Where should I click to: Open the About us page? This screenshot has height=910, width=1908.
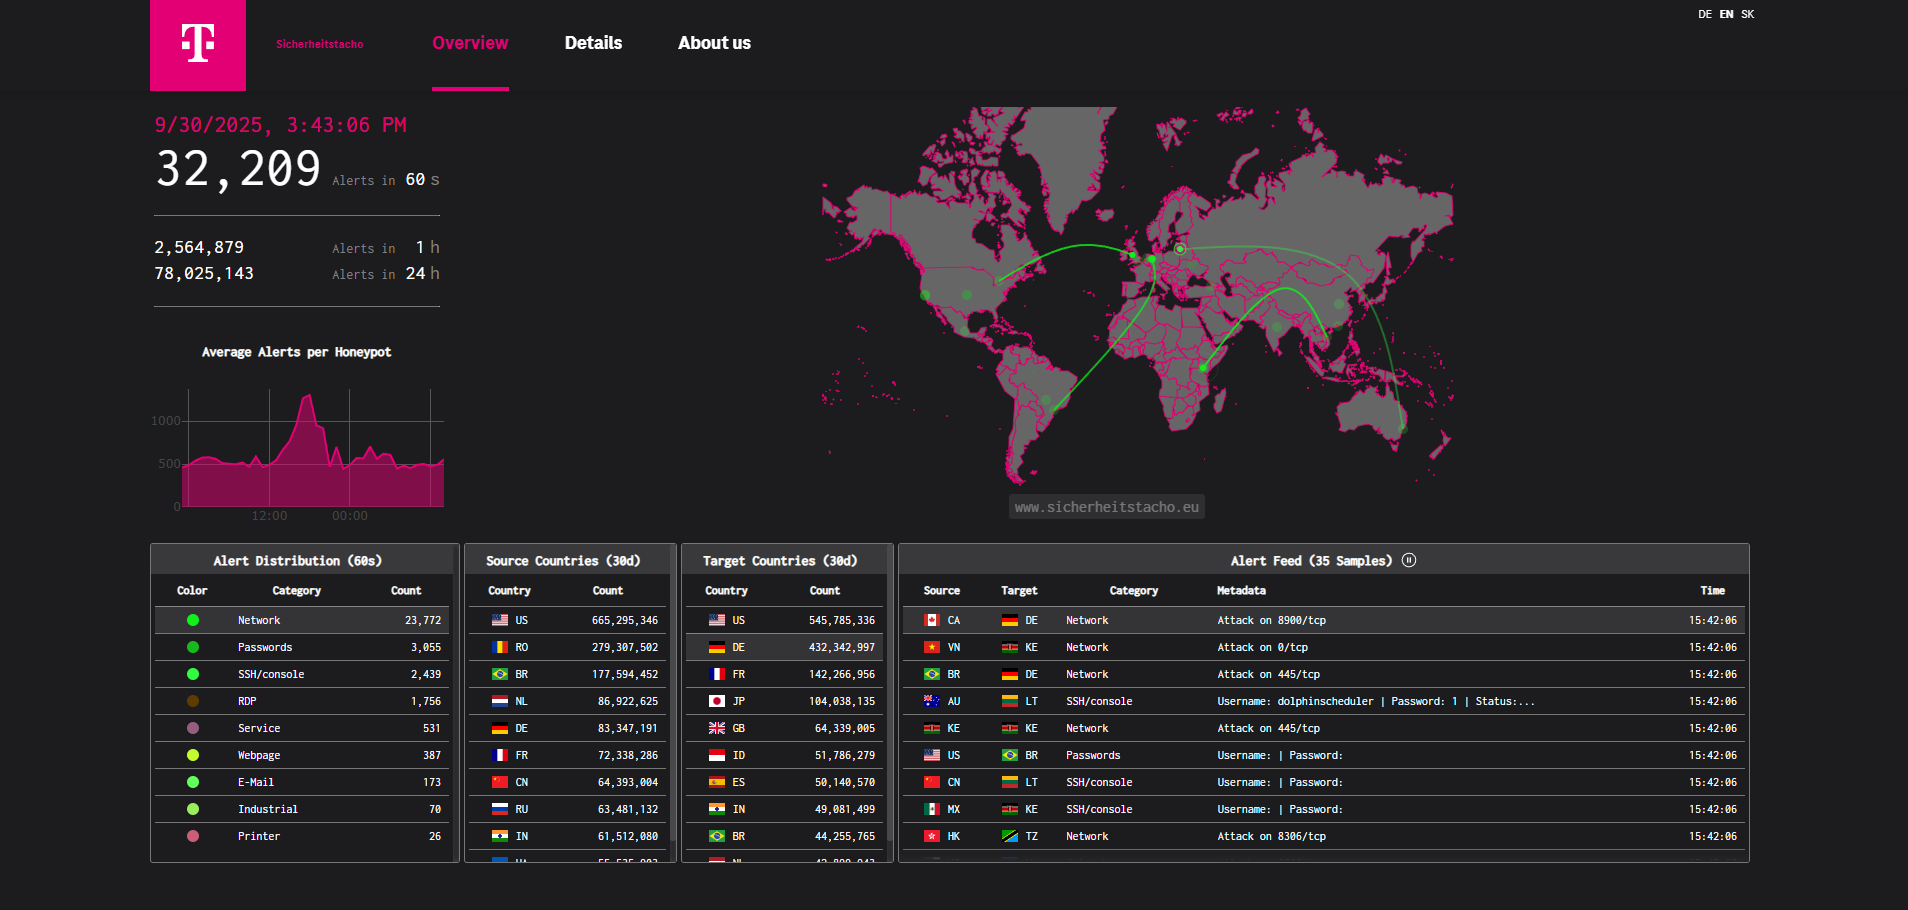714,43
